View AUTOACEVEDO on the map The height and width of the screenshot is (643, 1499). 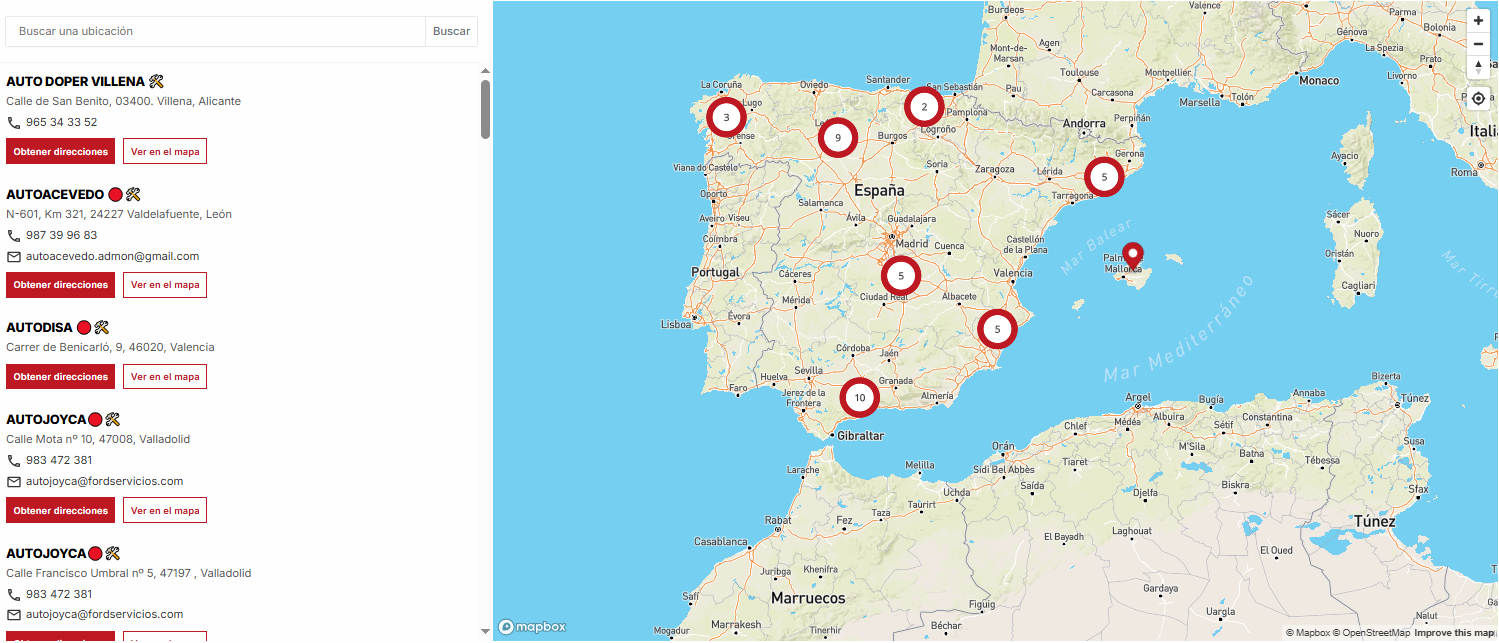pos(165,285)
